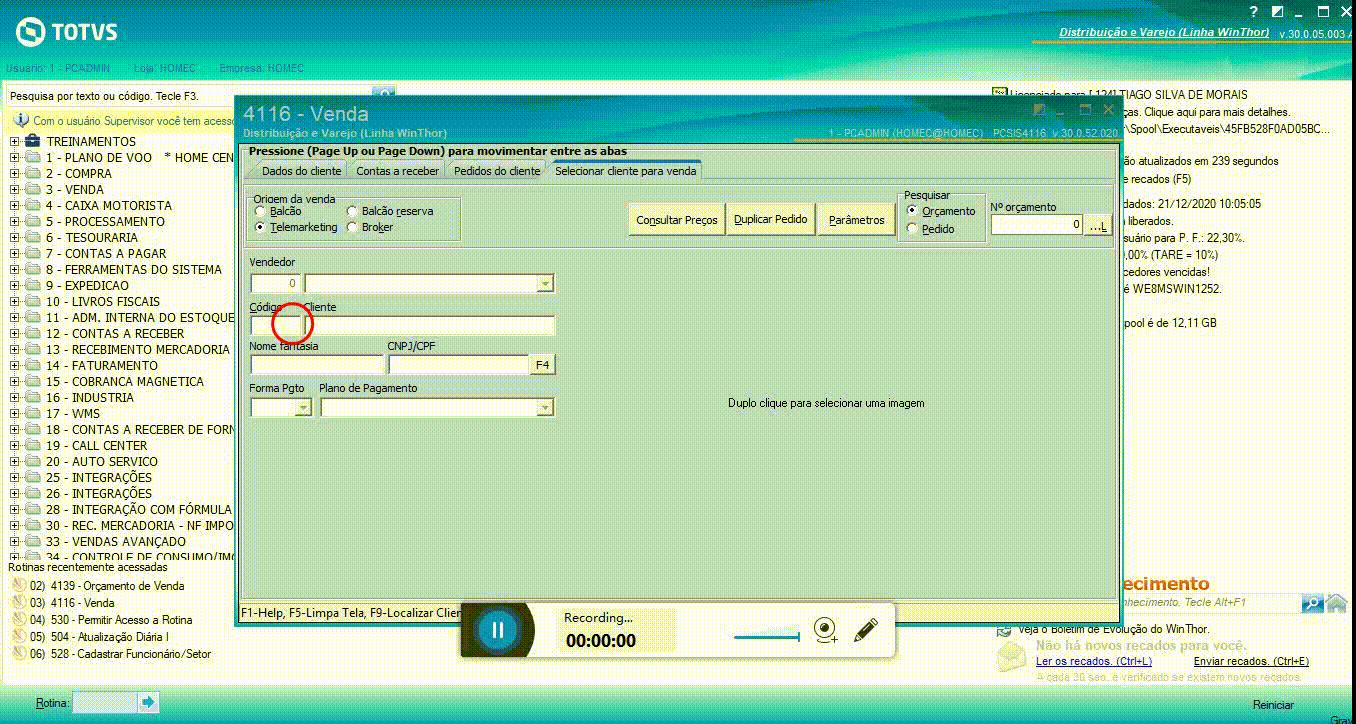
Task: Click the briefcase icon for TREINAMENTOS
Action: (x=32, y=141)
